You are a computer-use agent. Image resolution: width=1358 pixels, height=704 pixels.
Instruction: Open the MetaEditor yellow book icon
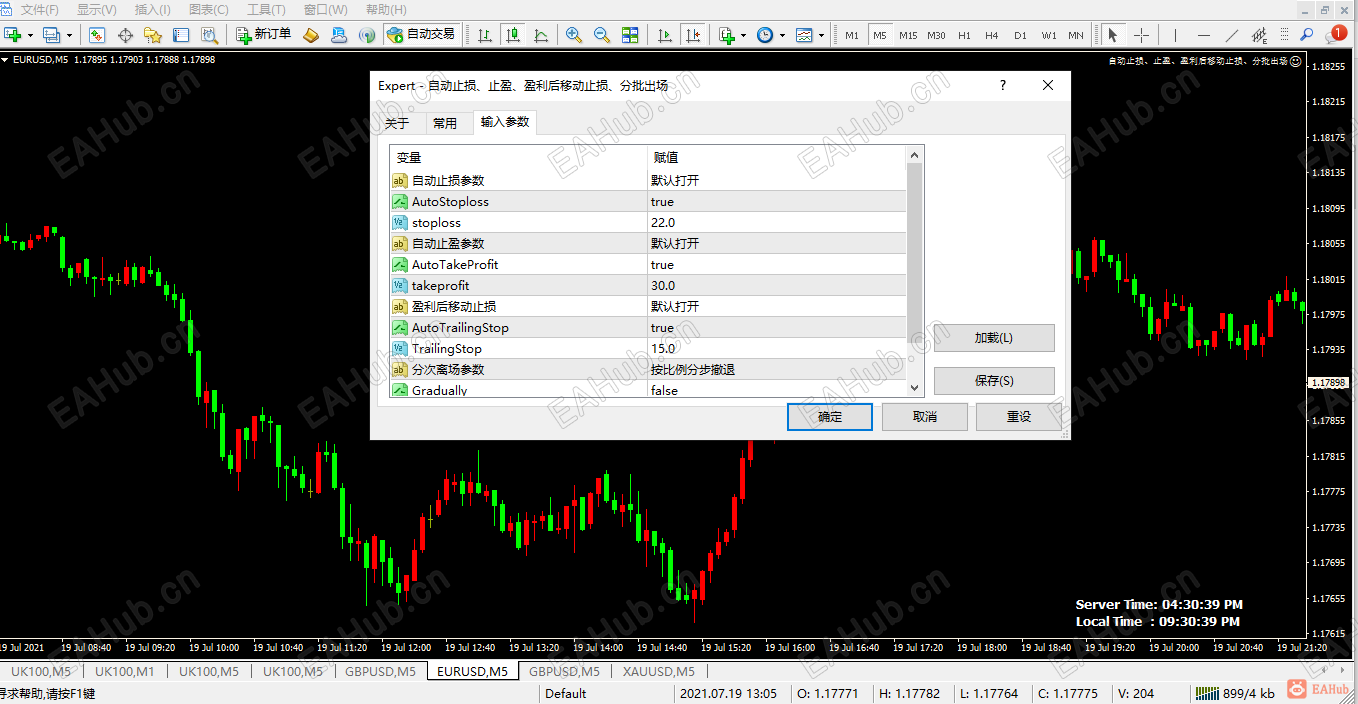pyautogui.click(x=311, y=35)
